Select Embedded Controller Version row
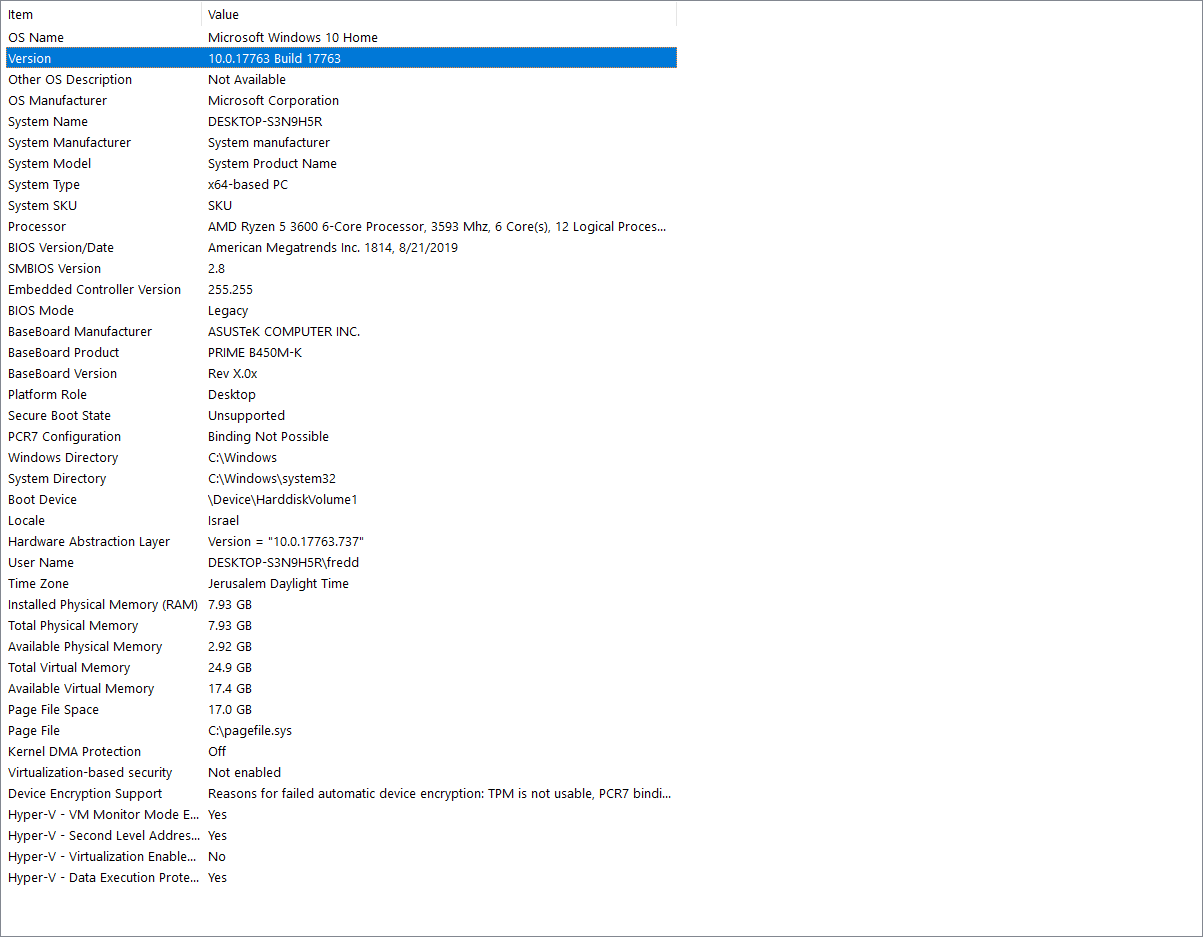 click(341, 290)
